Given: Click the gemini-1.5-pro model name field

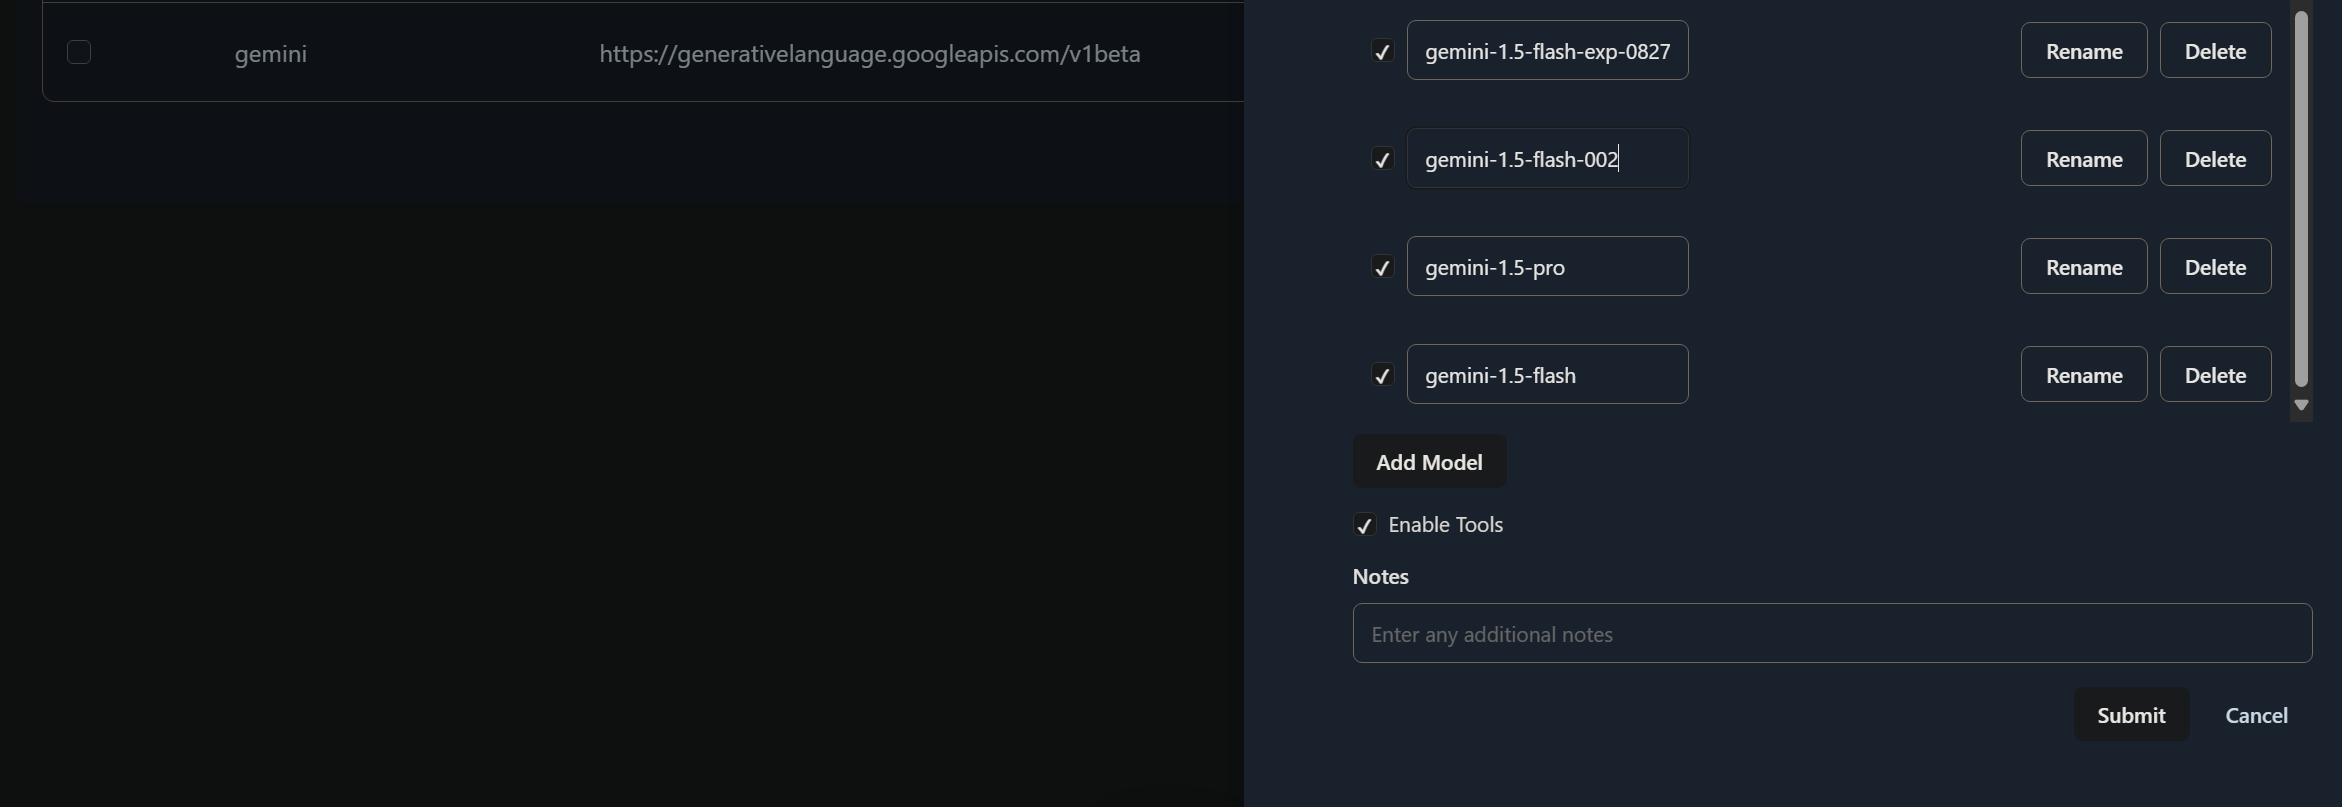Looking at the screenshot, I should (1547, 266).
